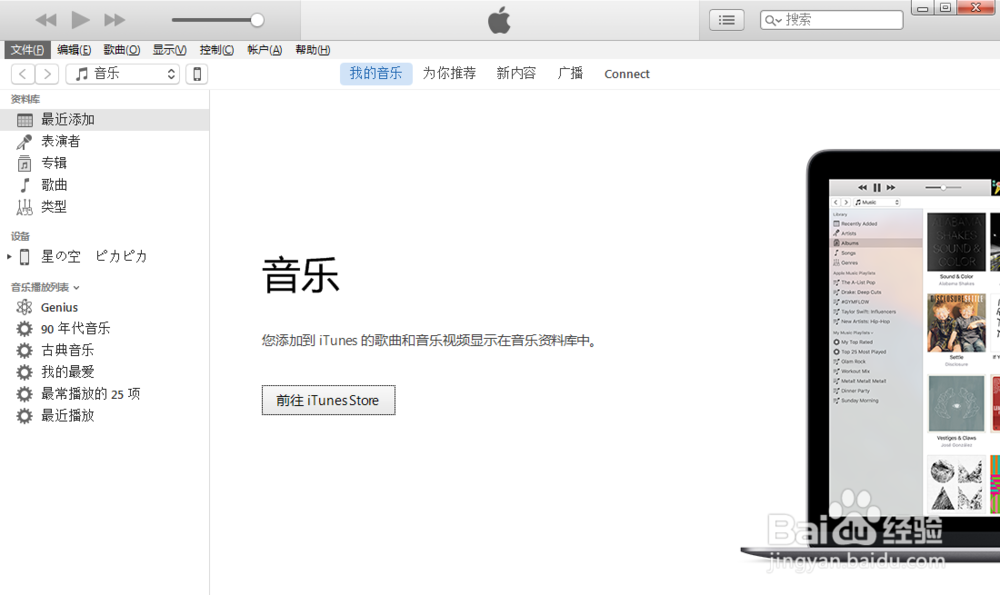Click the 最近播放 playlist label
This screenshot has height=595, width=1000.
coord(68,416)
